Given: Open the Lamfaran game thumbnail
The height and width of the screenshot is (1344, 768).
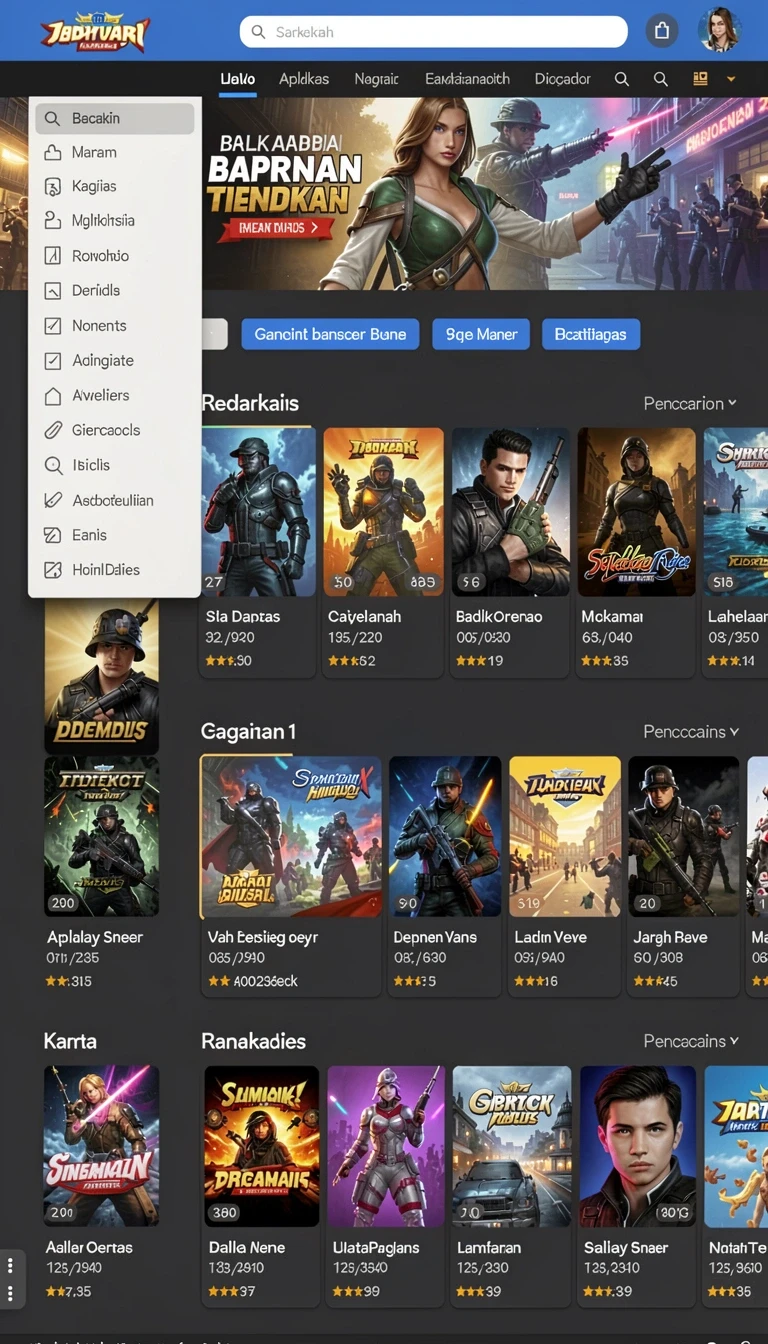Looking at the screenshot, I should coord(512,1146).
